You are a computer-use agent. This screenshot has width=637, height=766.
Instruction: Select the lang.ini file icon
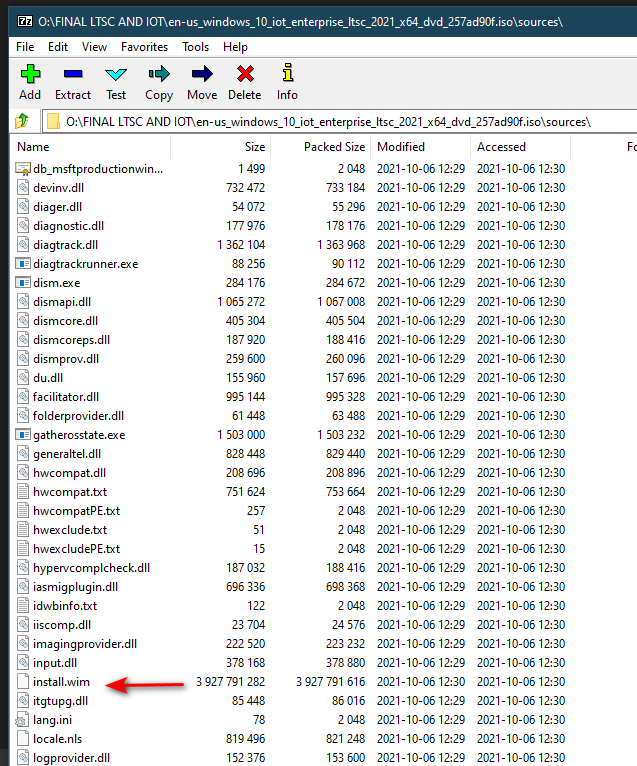pos(22,720)
